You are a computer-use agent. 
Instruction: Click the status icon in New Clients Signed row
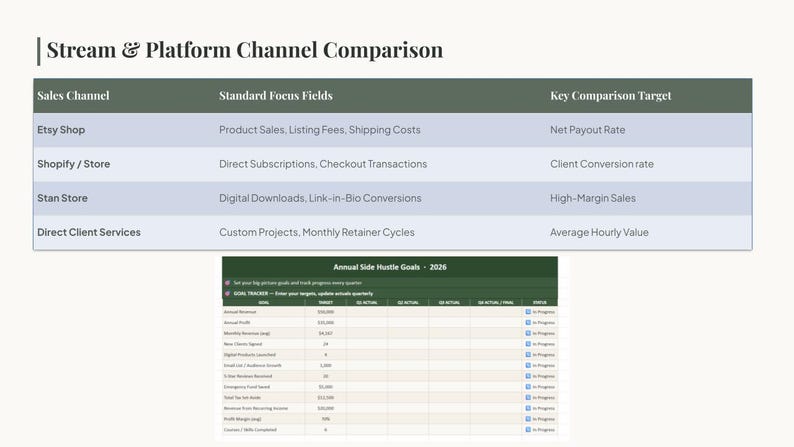[528, 344]
